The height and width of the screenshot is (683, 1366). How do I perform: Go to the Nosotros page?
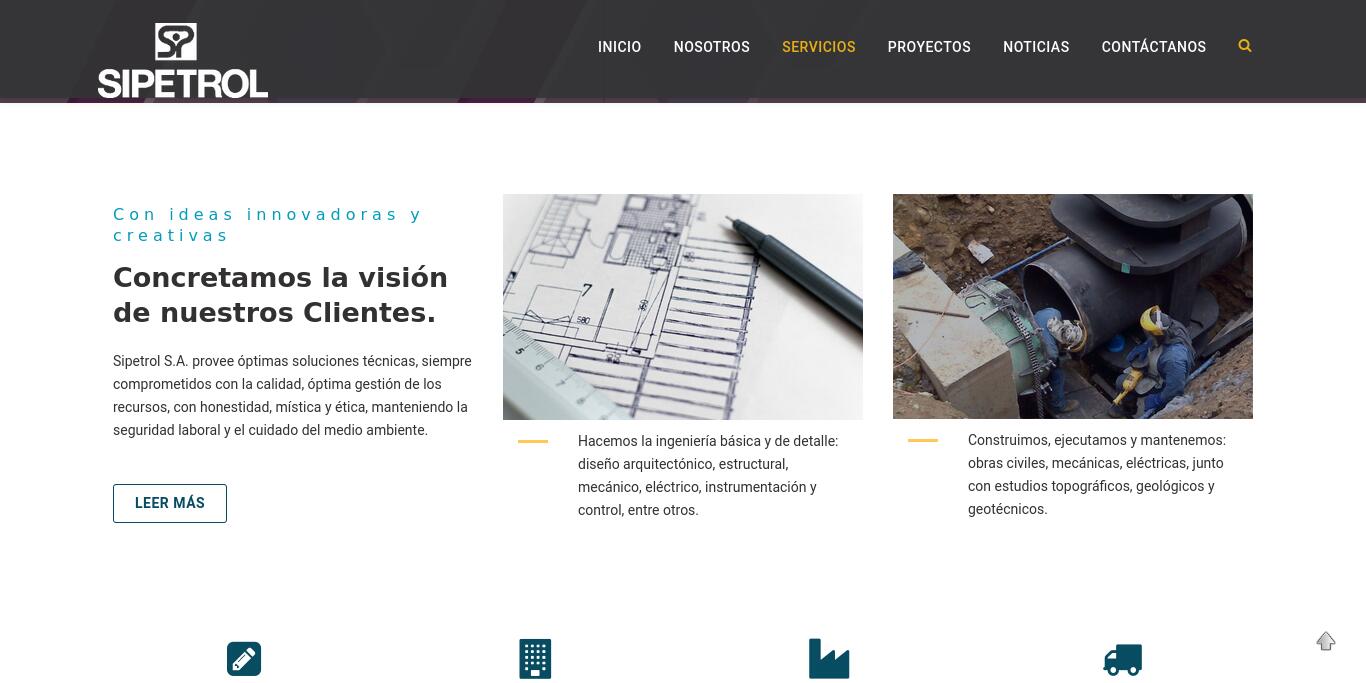(712, 47)
